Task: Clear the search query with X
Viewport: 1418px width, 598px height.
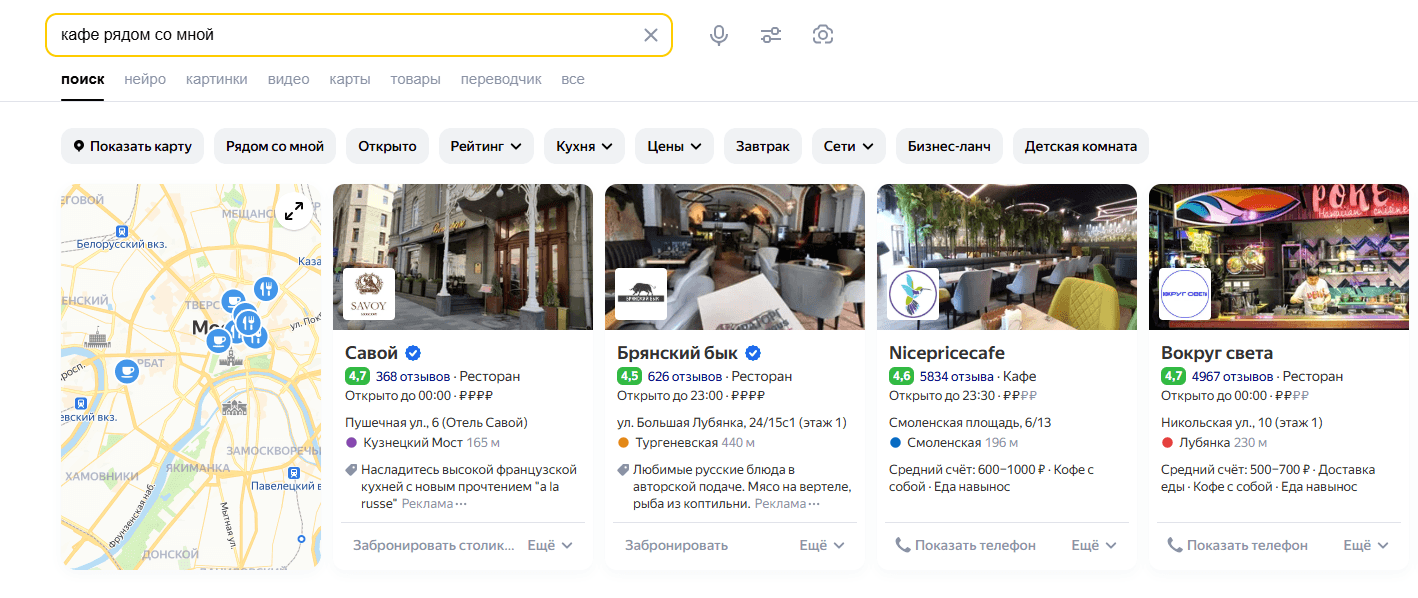Action: 651,35
